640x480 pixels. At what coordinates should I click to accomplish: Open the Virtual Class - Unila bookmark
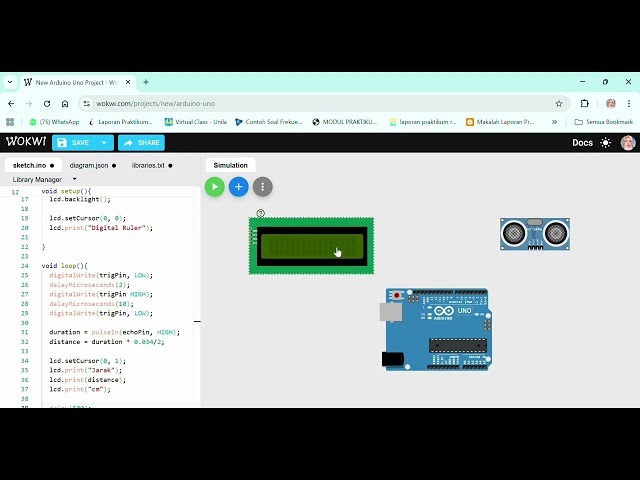196,122
